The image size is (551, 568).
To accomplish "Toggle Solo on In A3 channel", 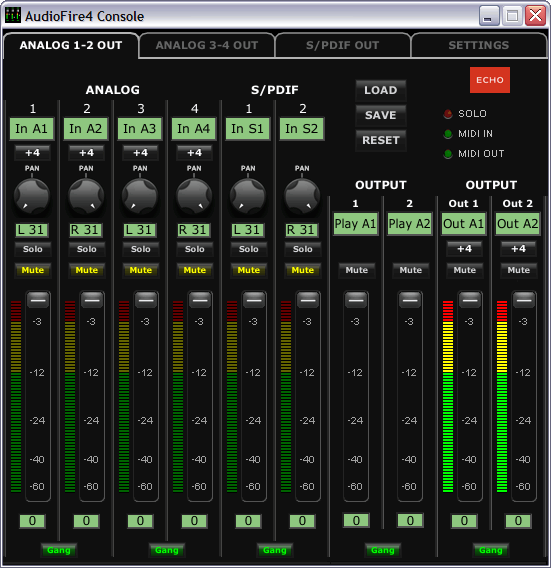I will click(x=141, y=249).
